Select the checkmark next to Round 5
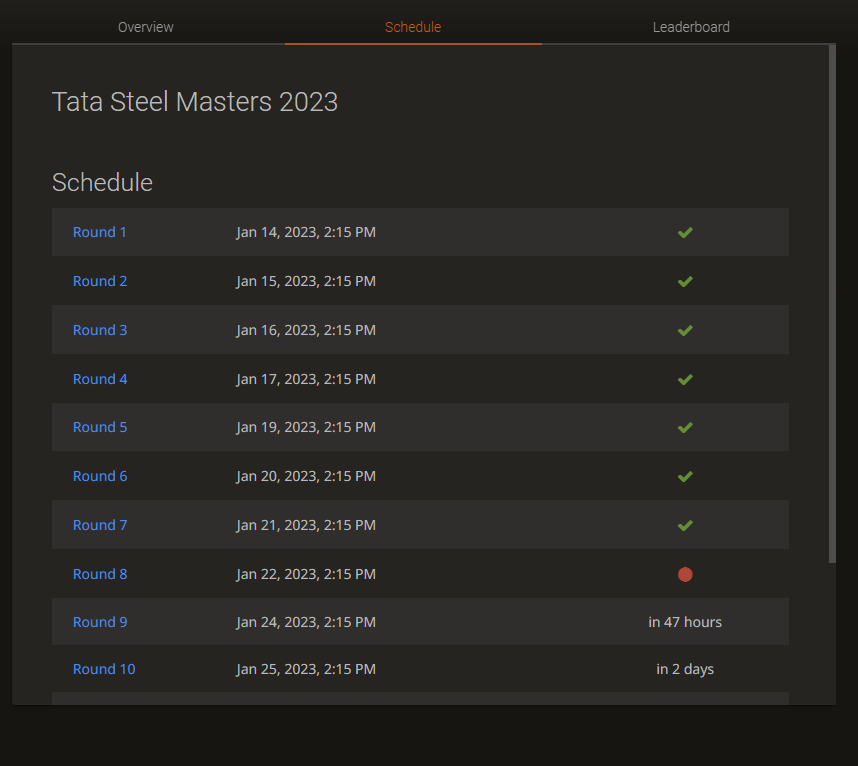This screenshot has height=766, width=858. tap(685, 427)
